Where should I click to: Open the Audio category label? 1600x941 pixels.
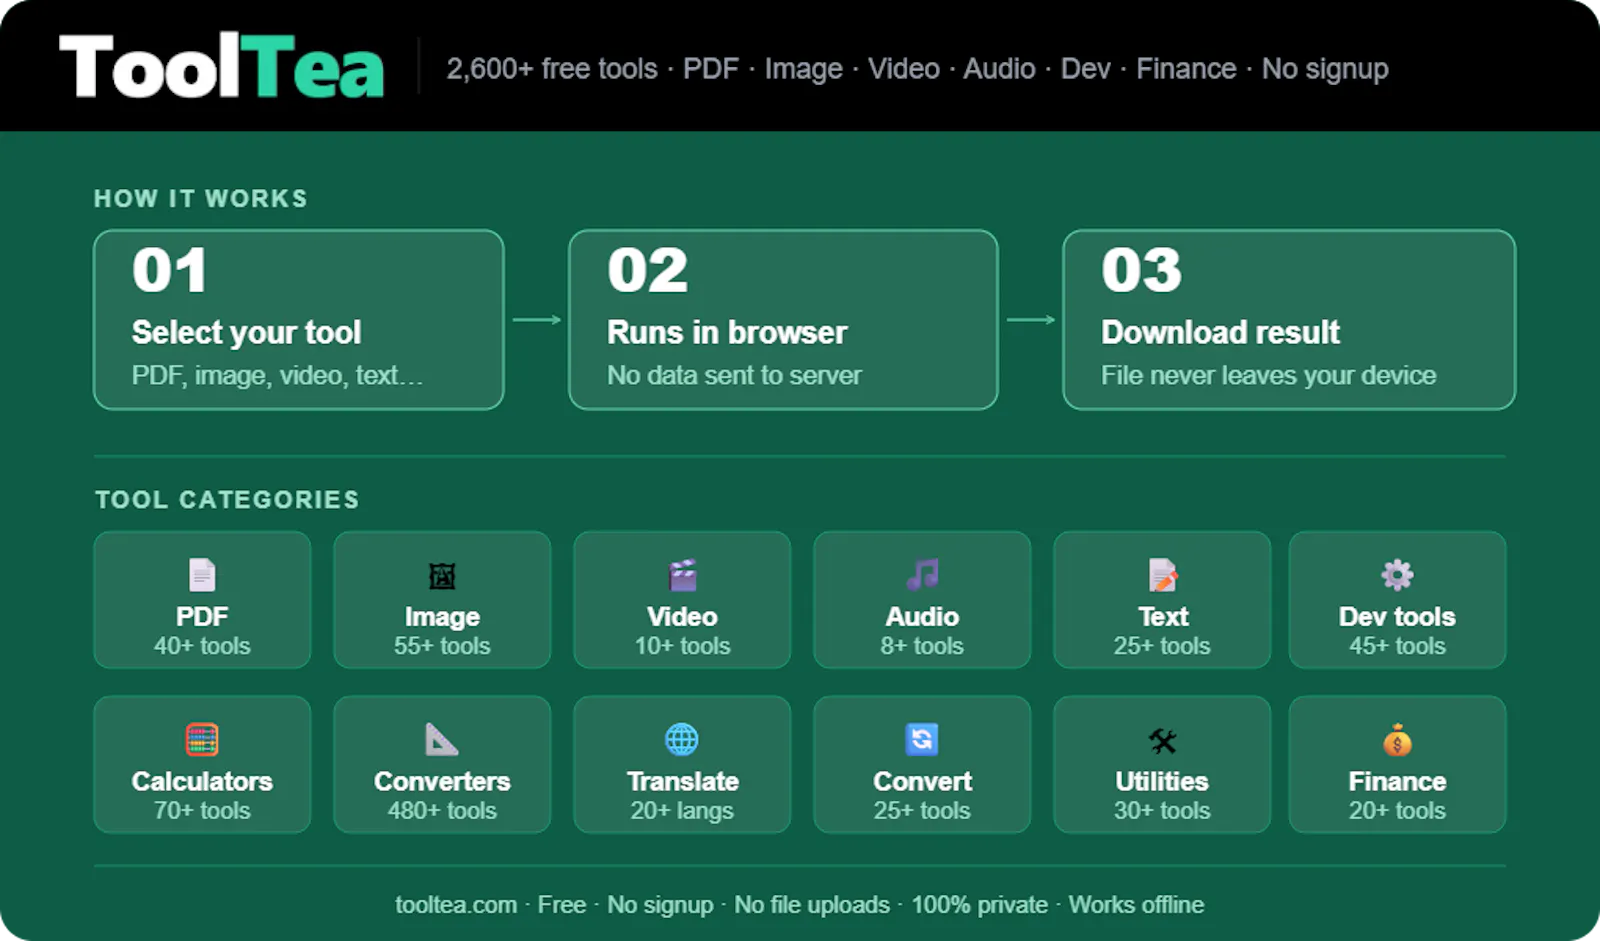tap(922, 616)
